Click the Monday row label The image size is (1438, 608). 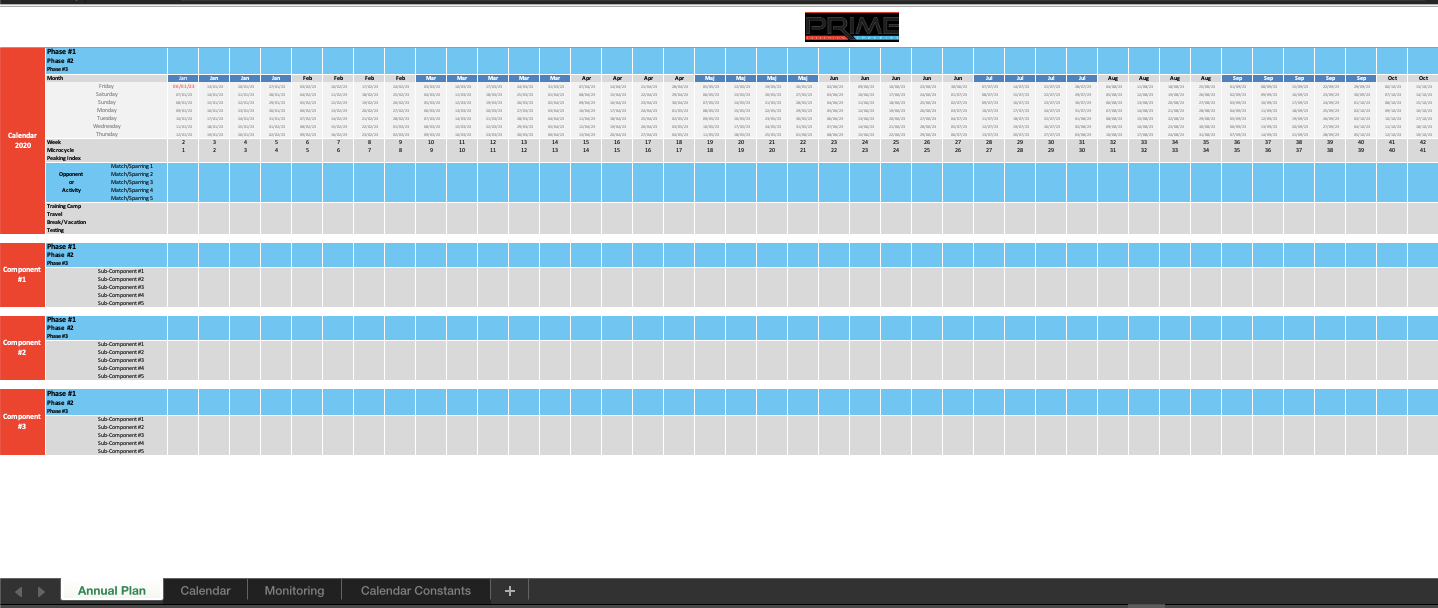pos(106,110)
